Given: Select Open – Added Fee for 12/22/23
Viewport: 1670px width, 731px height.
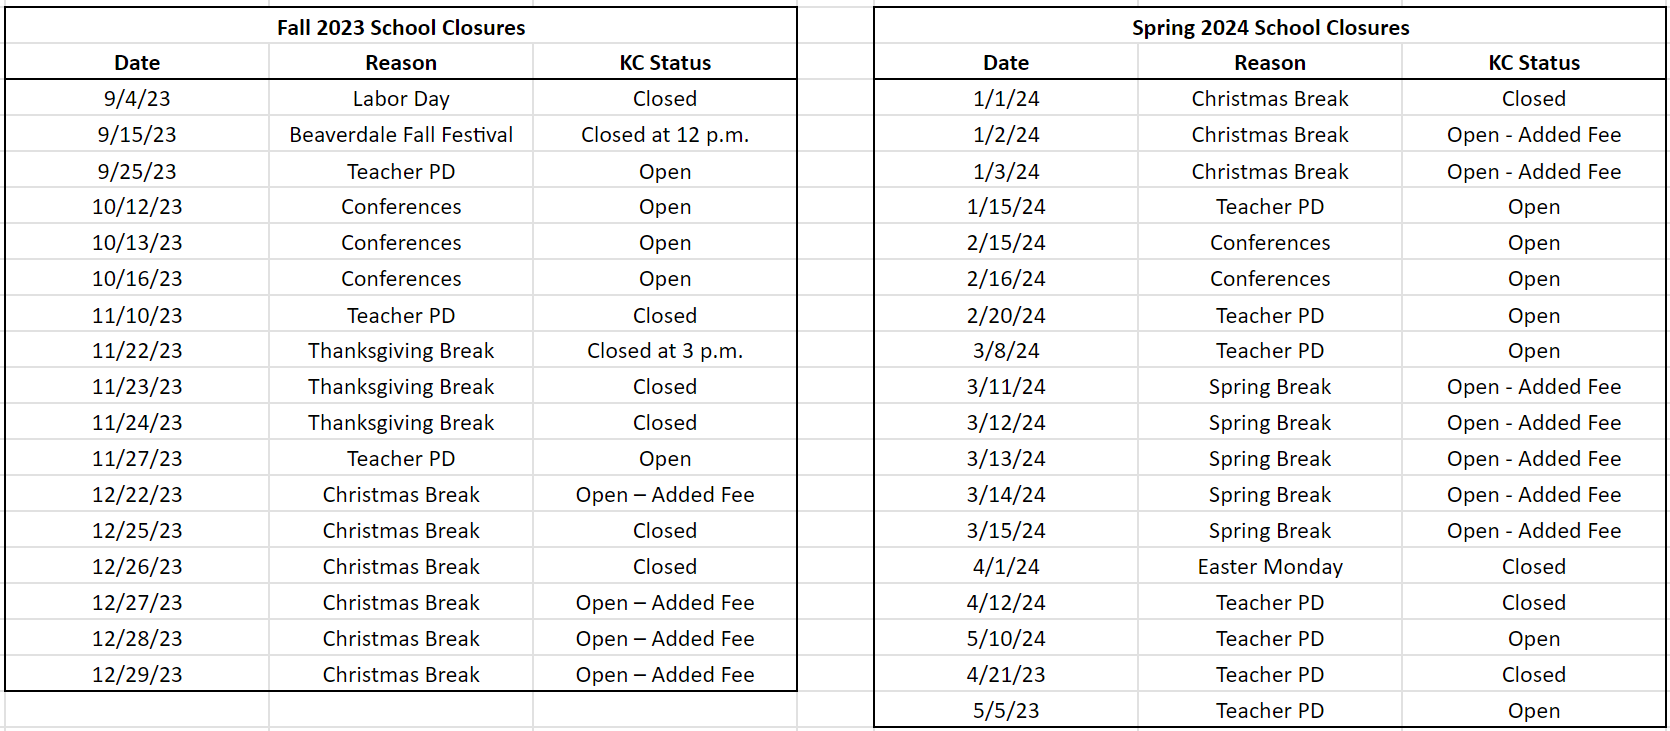Looking at the screenshot, I should 665,494.
